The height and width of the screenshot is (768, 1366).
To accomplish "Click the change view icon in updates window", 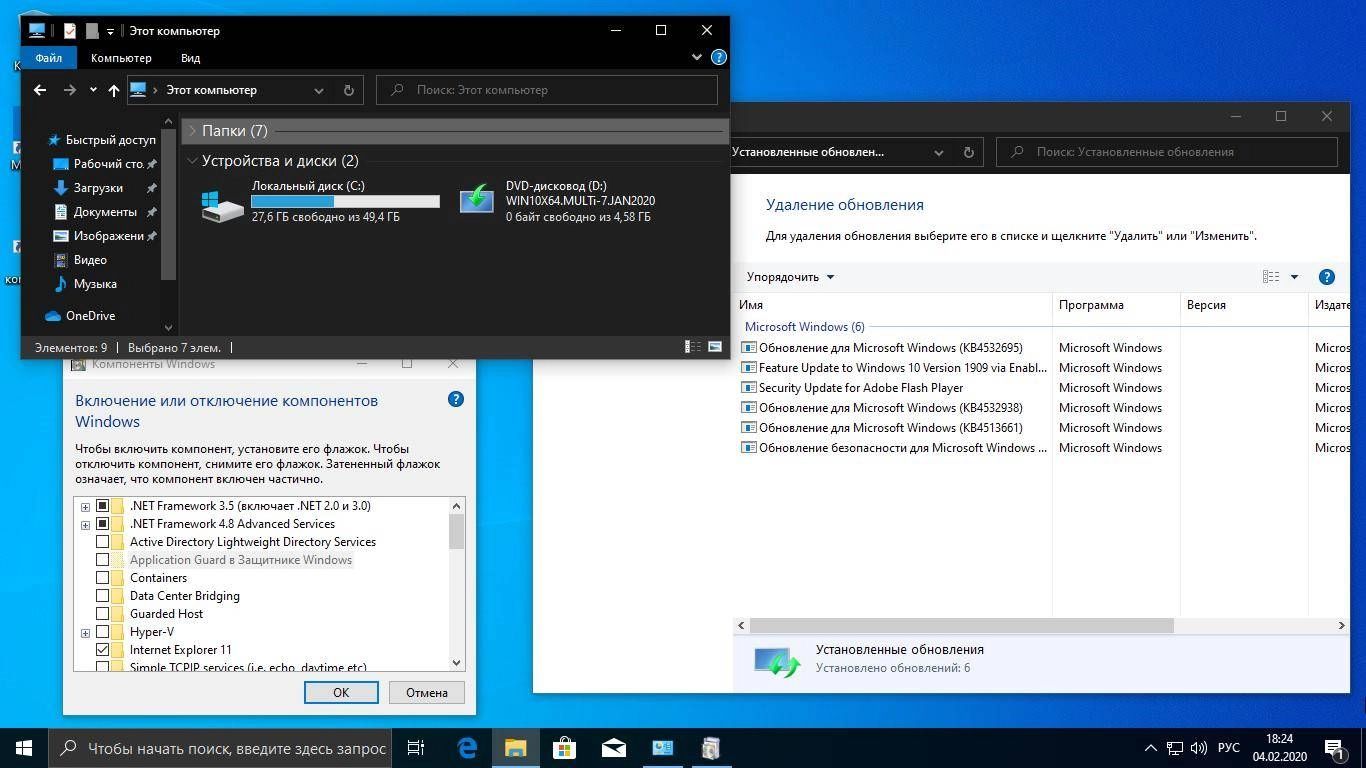I will tap(1271, 277).
